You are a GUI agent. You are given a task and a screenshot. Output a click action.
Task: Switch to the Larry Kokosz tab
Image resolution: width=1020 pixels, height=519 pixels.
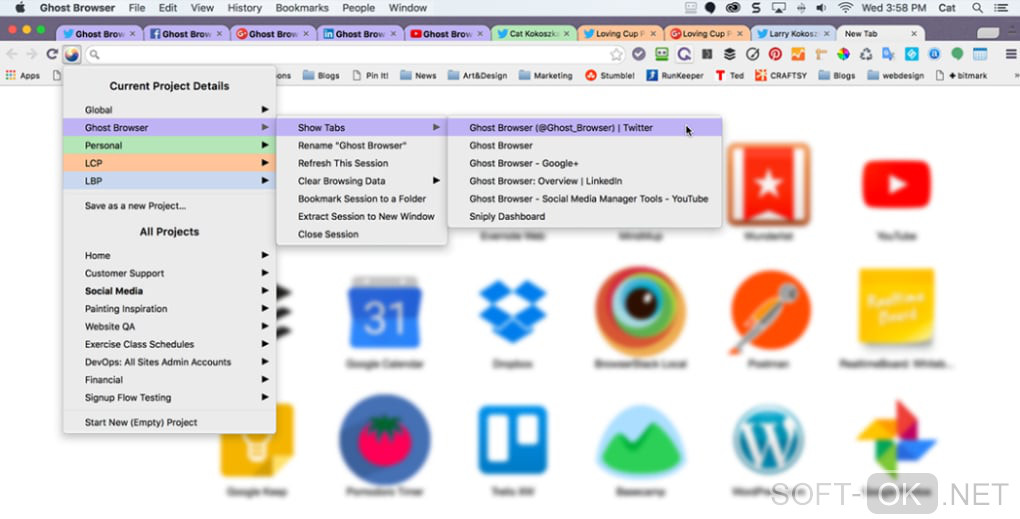tap(792, 33)
